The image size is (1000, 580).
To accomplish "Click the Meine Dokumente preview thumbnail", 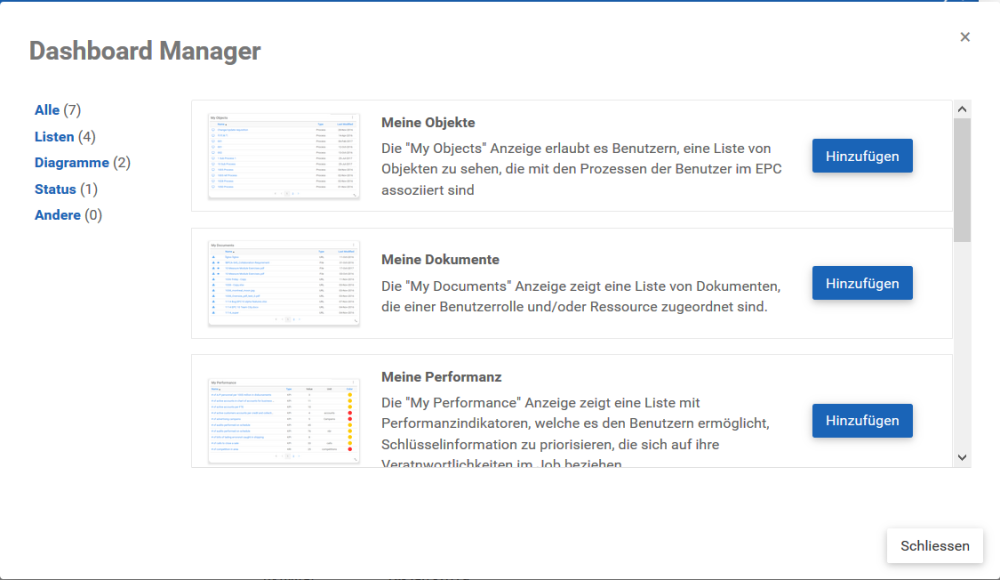I will [x=284, y=283].
